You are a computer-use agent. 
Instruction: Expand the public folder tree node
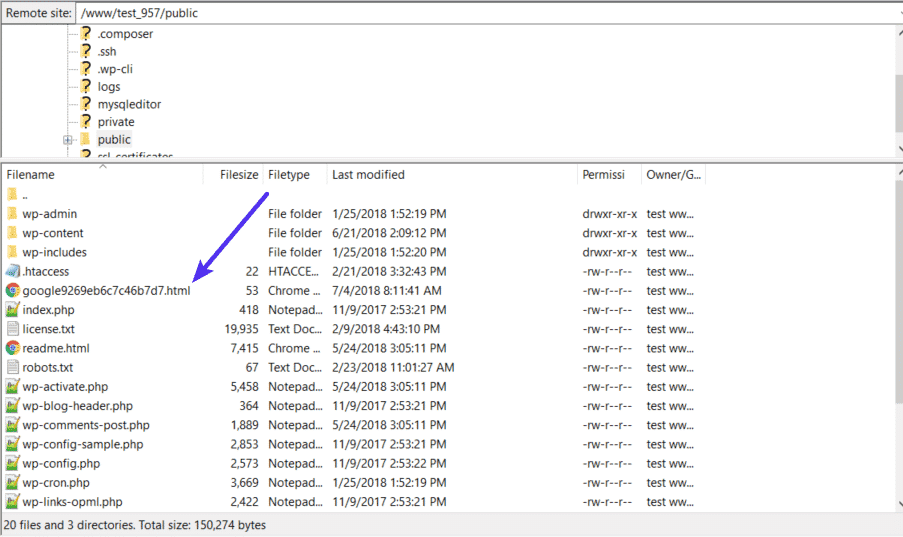tap(67, 140)
